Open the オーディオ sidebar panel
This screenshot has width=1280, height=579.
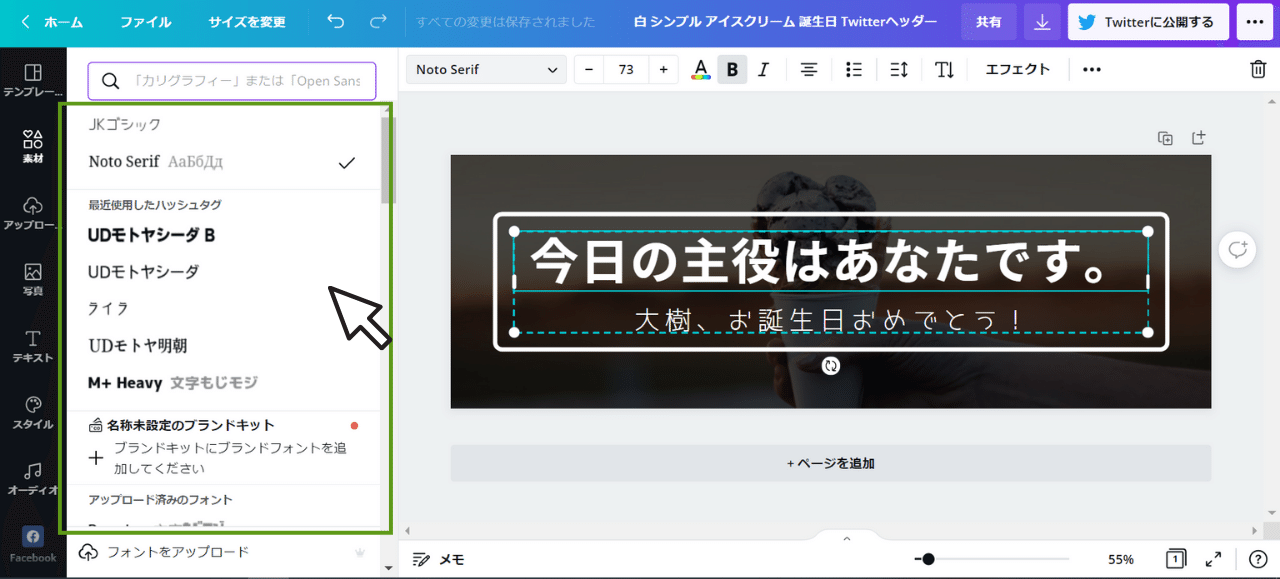pos(33,479)
